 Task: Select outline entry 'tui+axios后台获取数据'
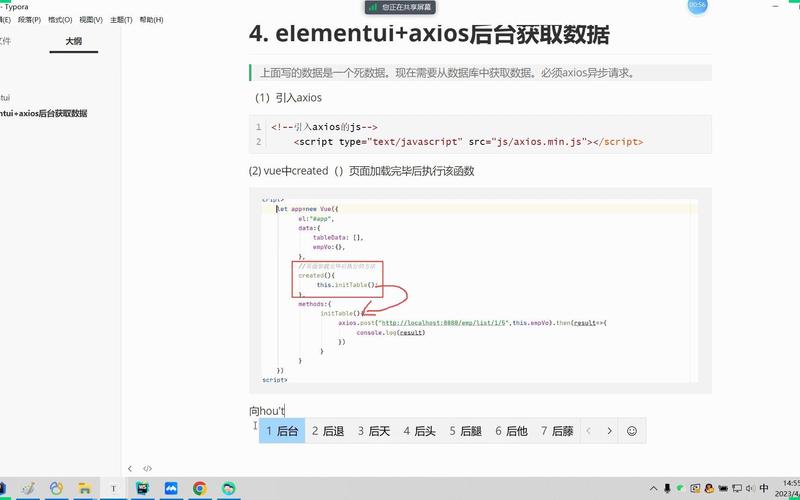(43, 113)
